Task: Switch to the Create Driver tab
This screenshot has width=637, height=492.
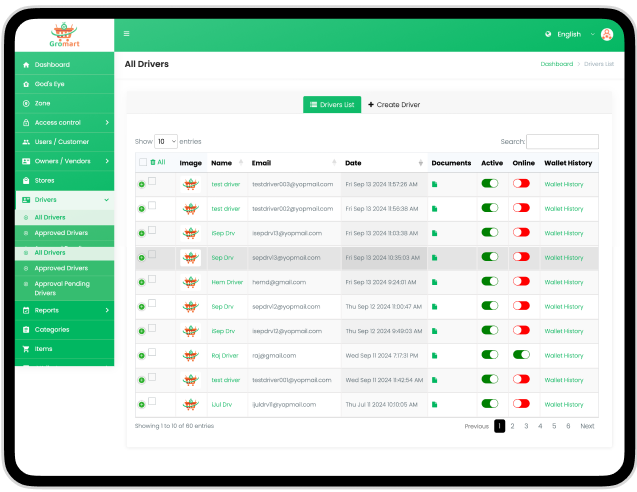Action: click(394, 104)
